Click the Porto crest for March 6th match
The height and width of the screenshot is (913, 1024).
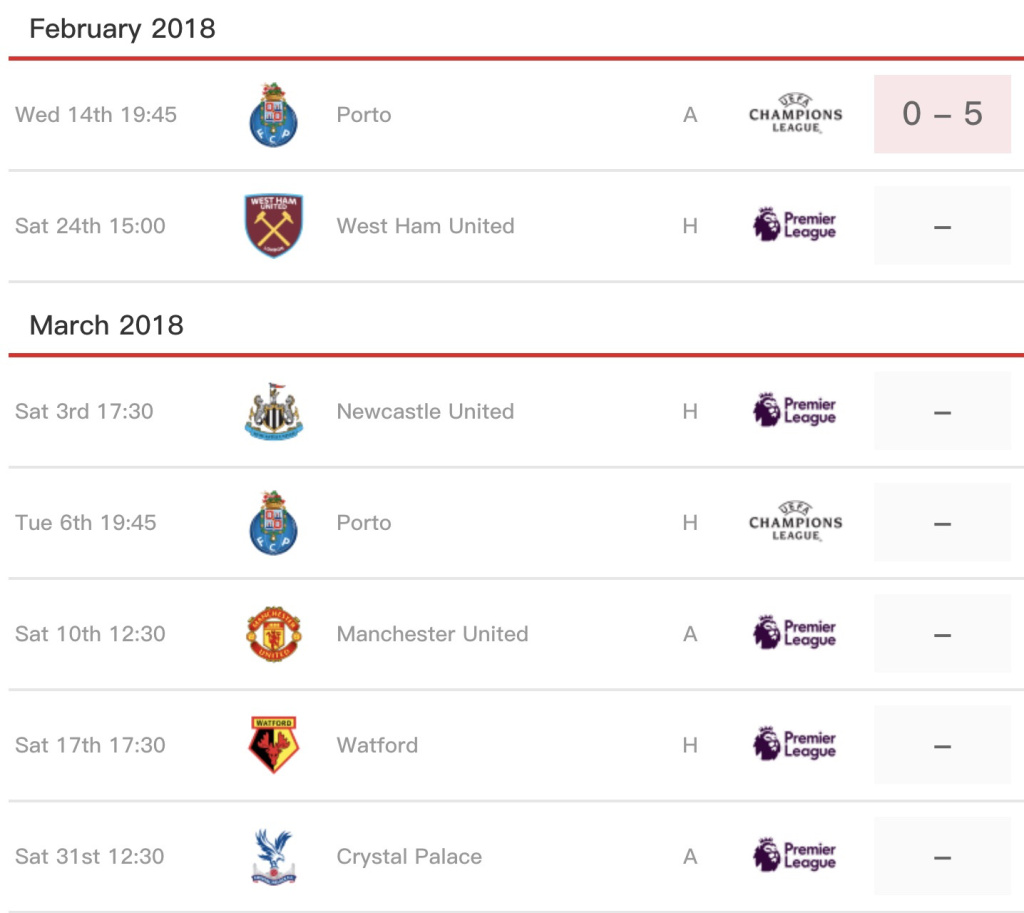tap(273, 523)
